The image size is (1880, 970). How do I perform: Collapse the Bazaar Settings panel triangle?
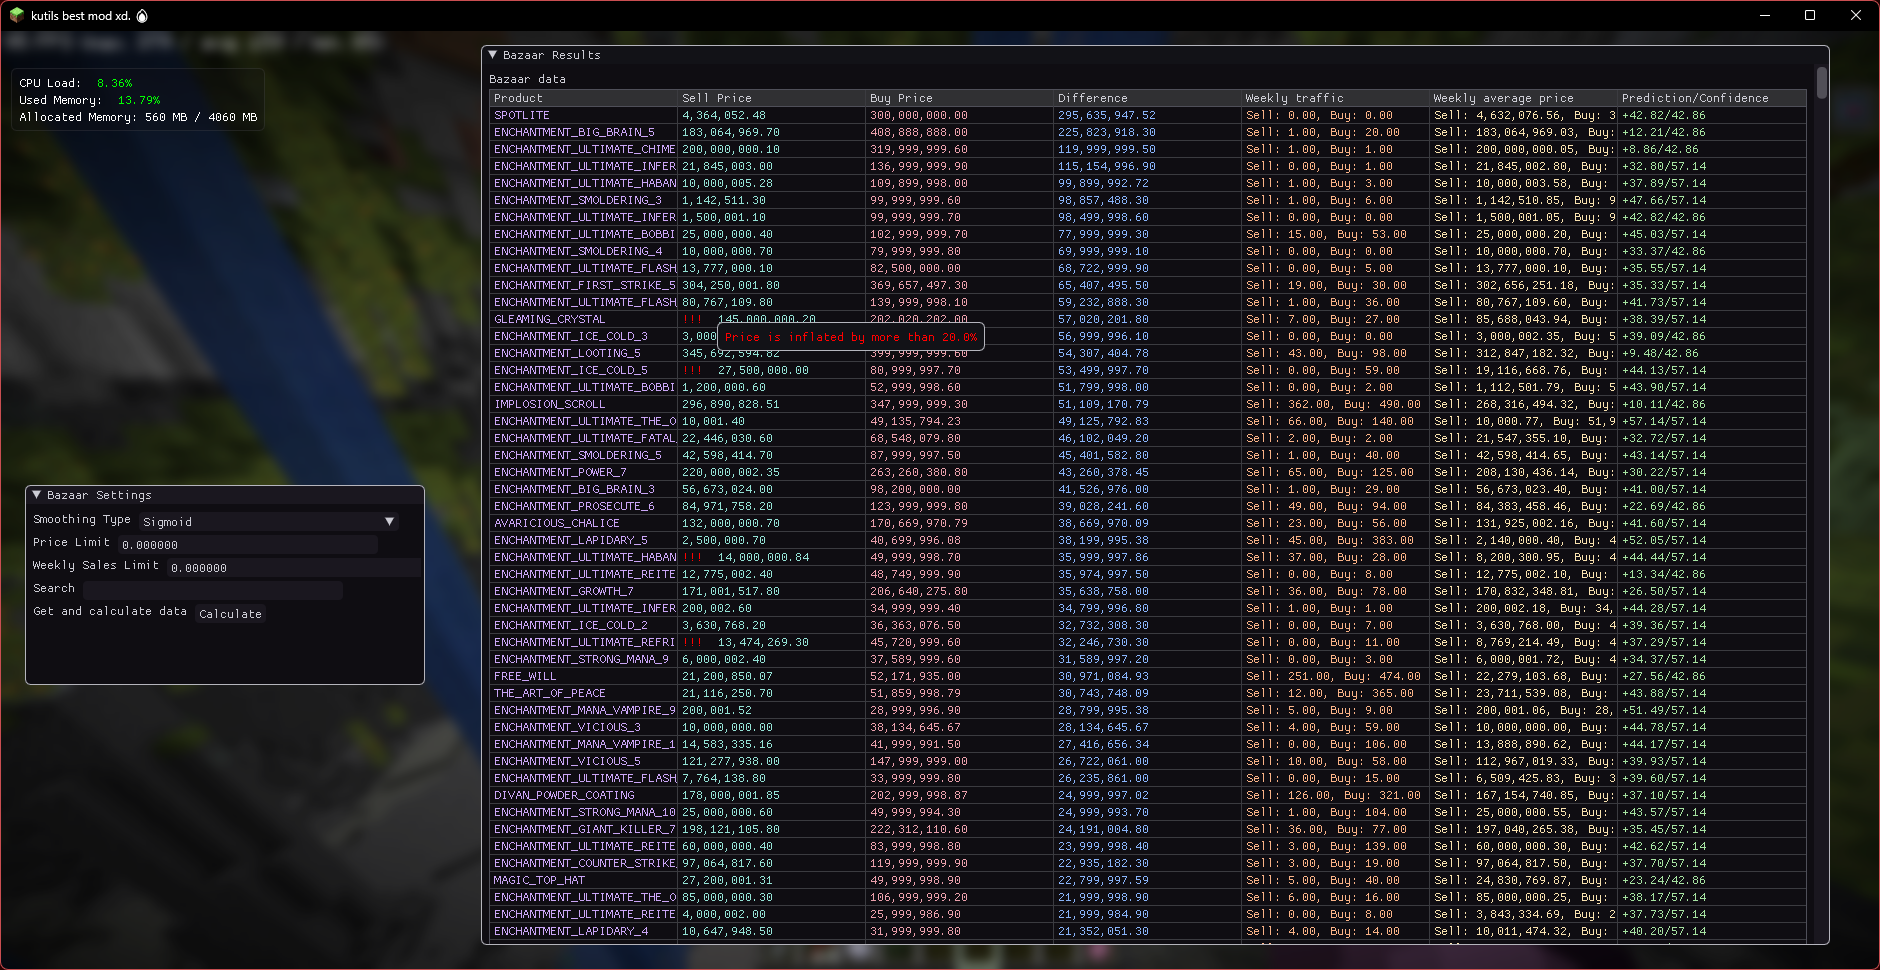click(x=37, y=495)
